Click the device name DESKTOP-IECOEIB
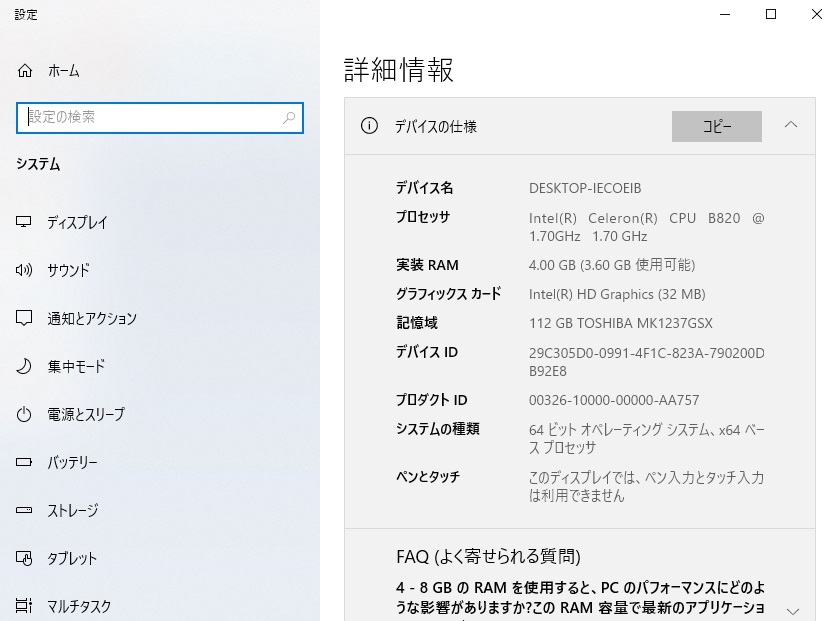Viewport: 833px width, 621px height. pos(585,188)
